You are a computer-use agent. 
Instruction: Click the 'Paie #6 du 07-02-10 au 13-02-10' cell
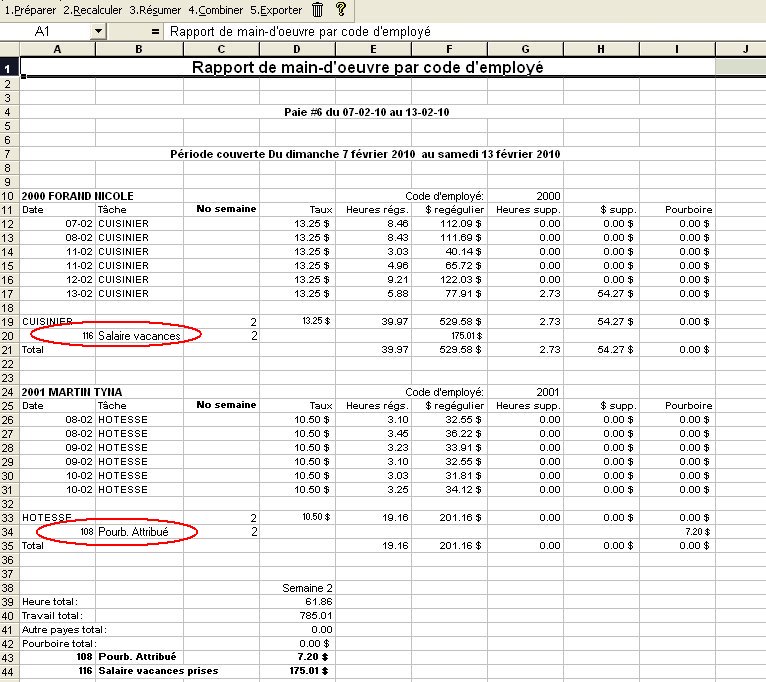[367, 112]
